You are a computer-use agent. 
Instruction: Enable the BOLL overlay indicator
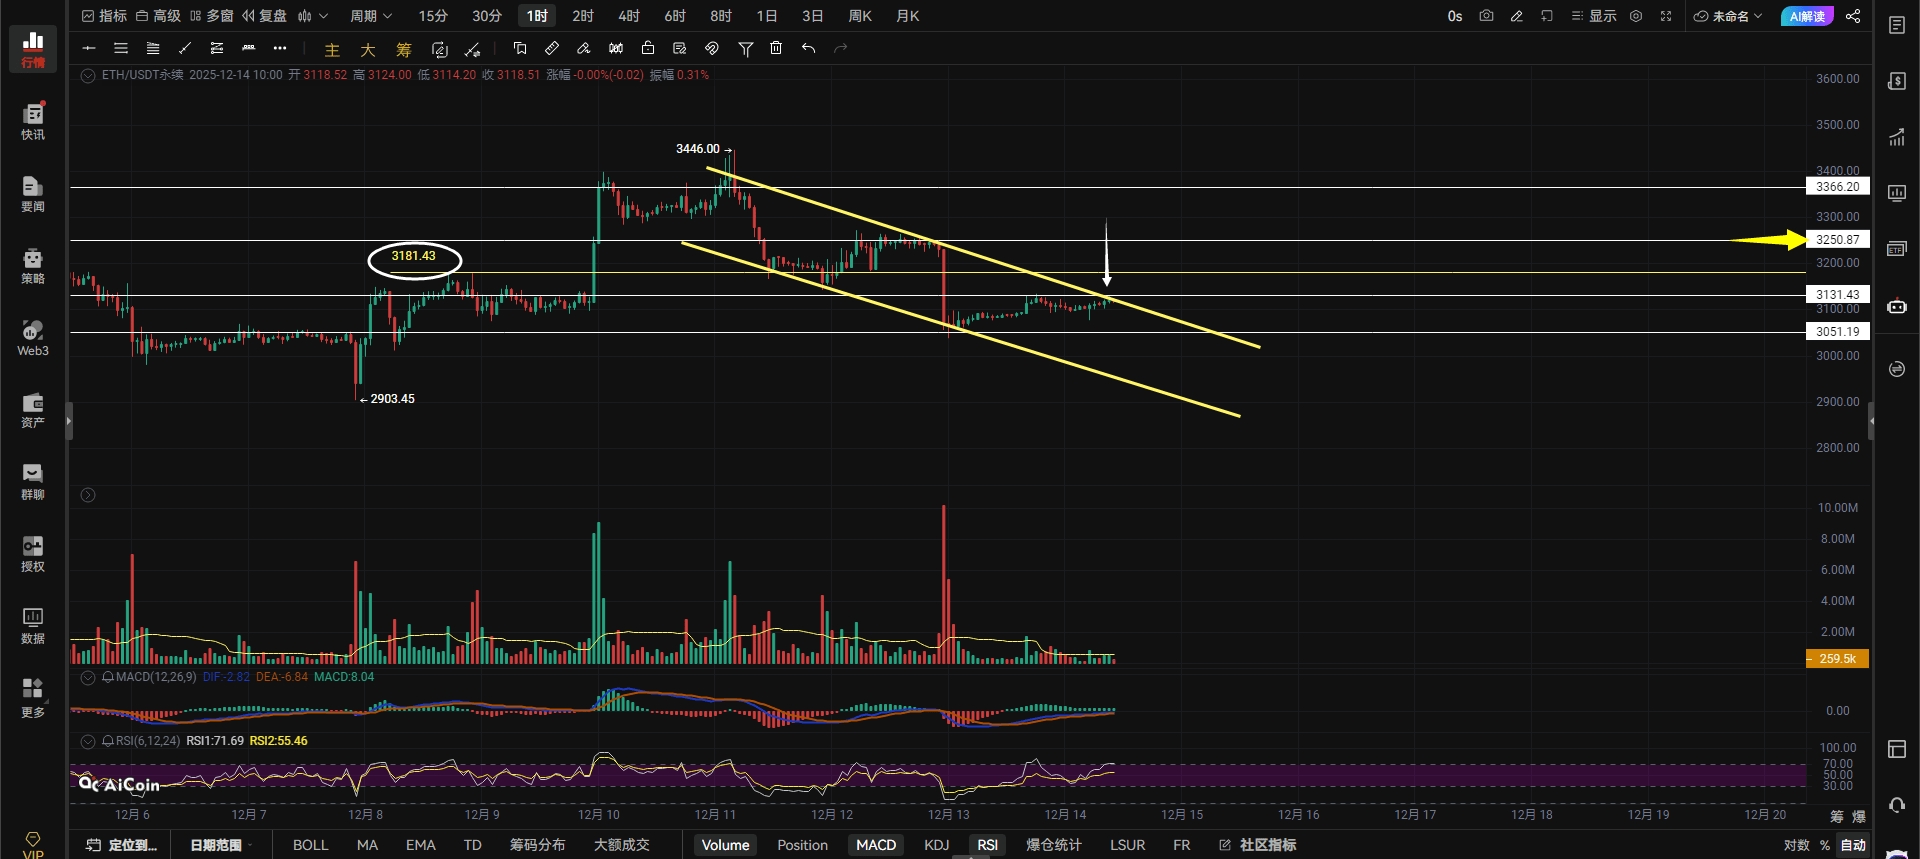310,845
